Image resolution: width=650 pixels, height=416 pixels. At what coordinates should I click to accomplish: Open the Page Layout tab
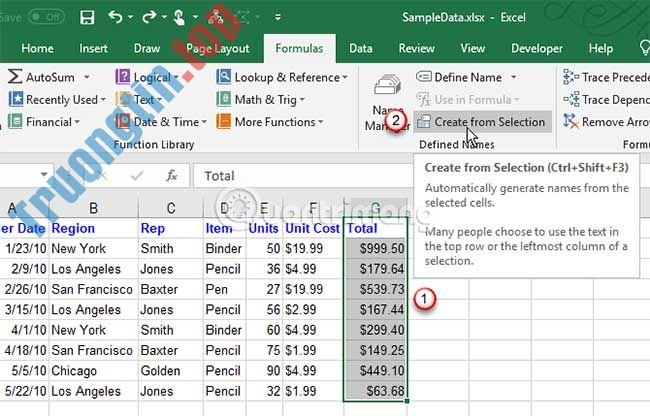(218, 48)
